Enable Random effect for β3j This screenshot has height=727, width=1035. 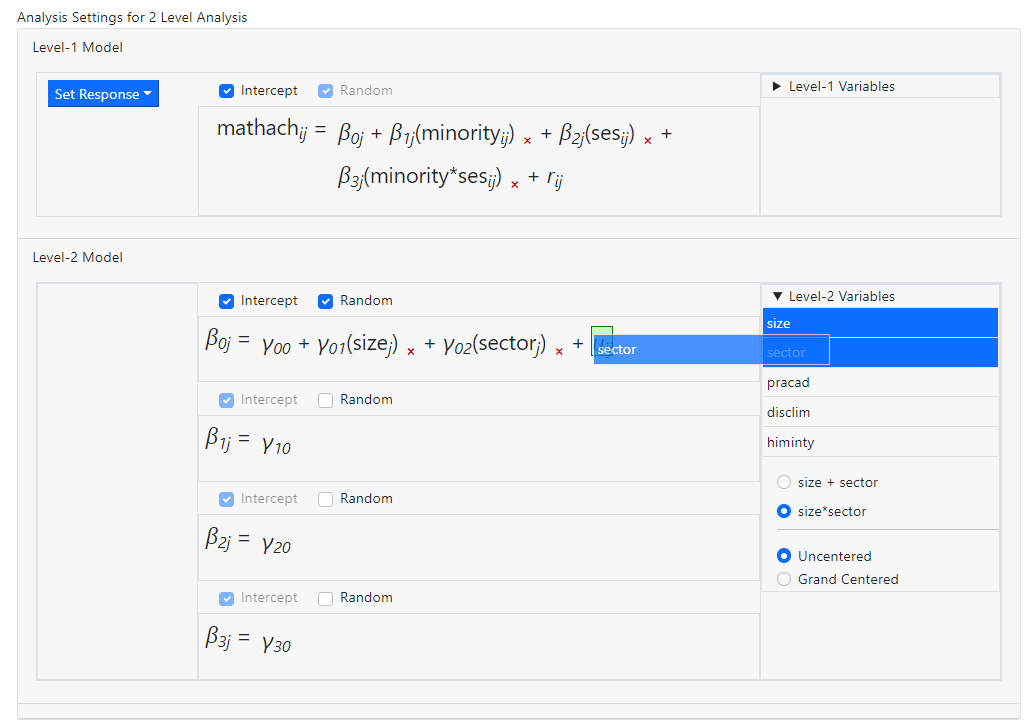325,598
